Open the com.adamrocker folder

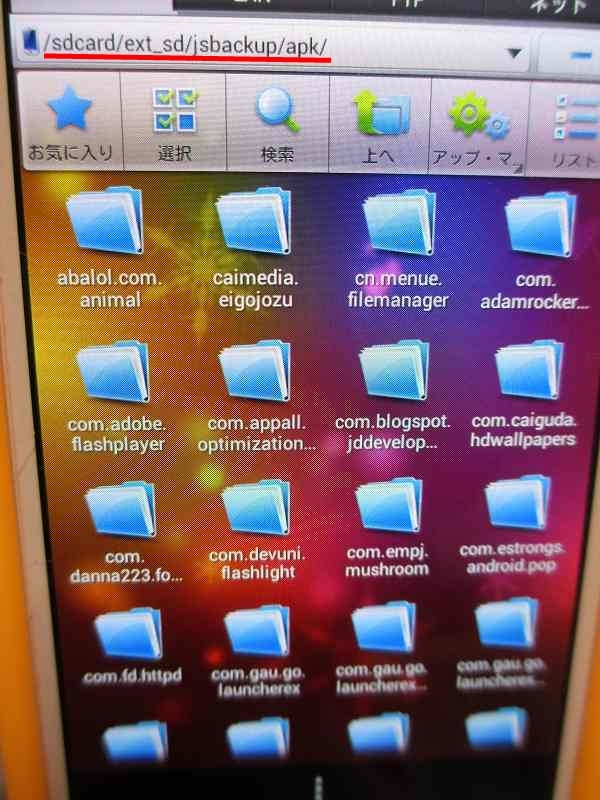(x=540, y=223)
